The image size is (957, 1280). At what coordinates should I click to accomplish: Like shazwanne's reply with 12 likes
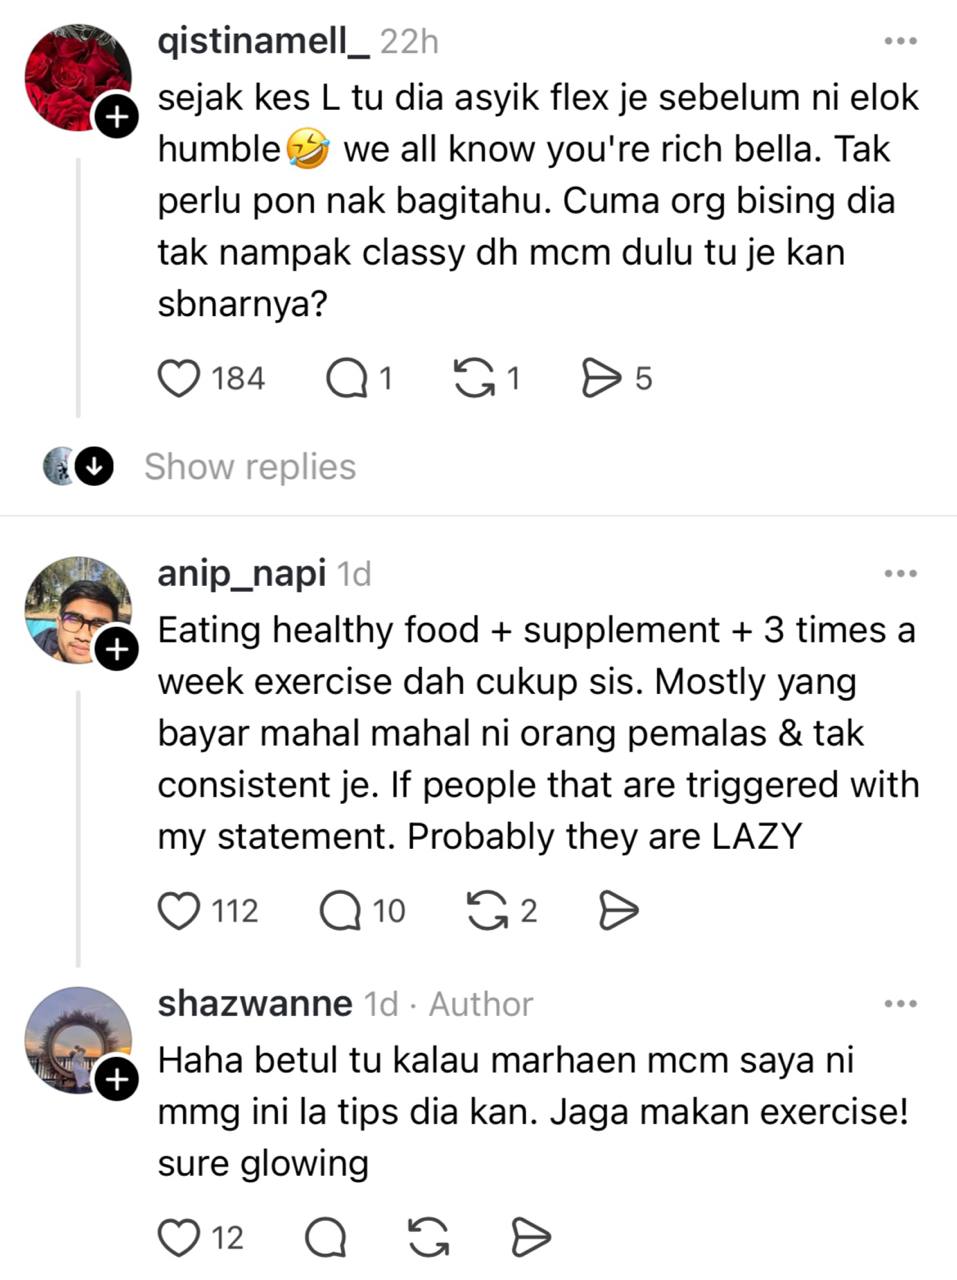180,1238
